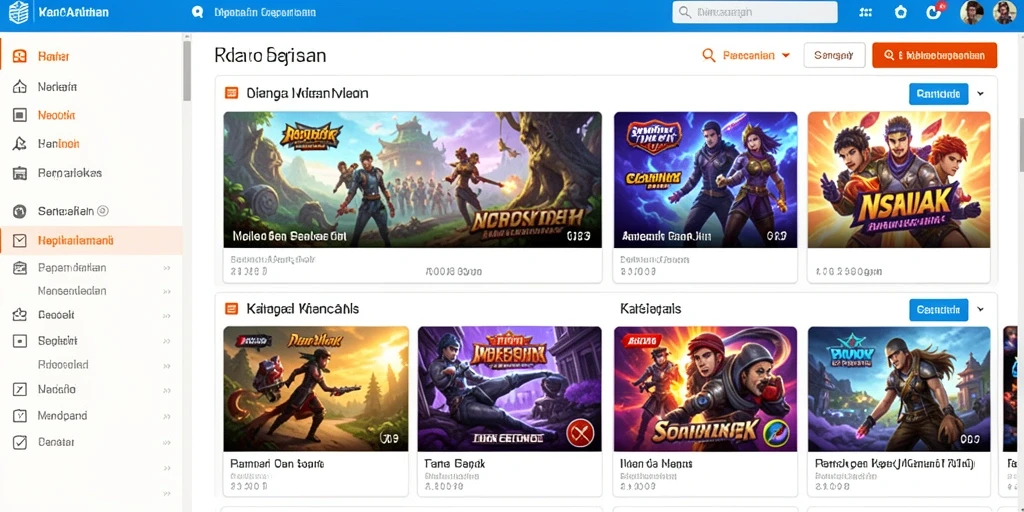Open the purple two-character game thumbnail

(705, 180)
